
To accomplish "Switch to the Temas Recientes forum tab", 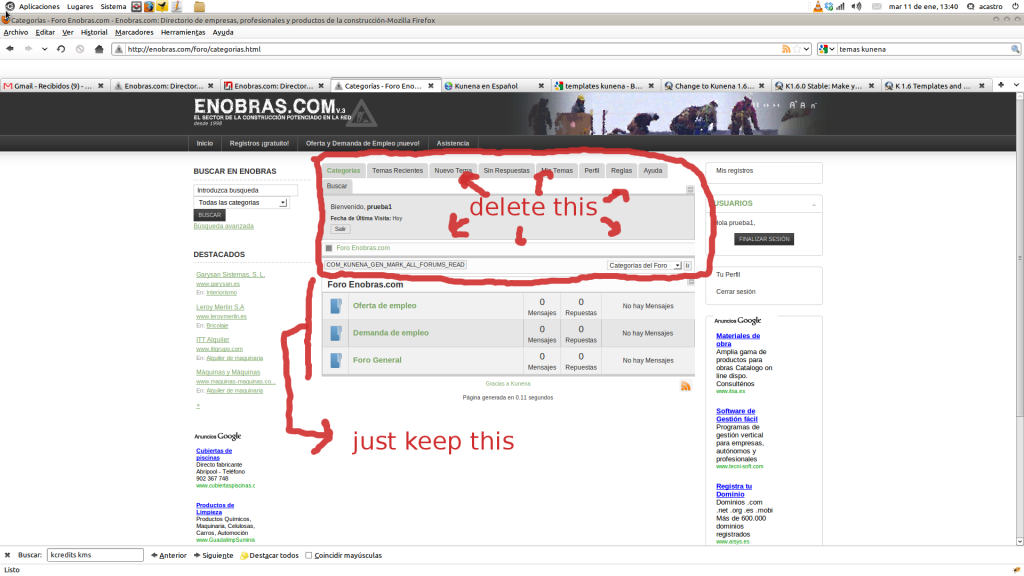I will point(397,171).
